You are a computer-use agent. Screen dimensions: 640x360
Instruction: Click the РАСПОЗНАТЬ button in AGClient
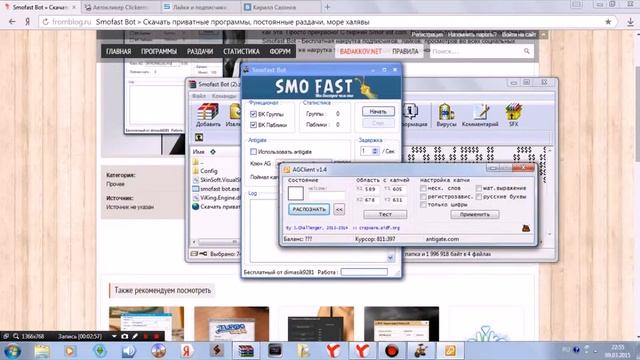pos(309,209)
